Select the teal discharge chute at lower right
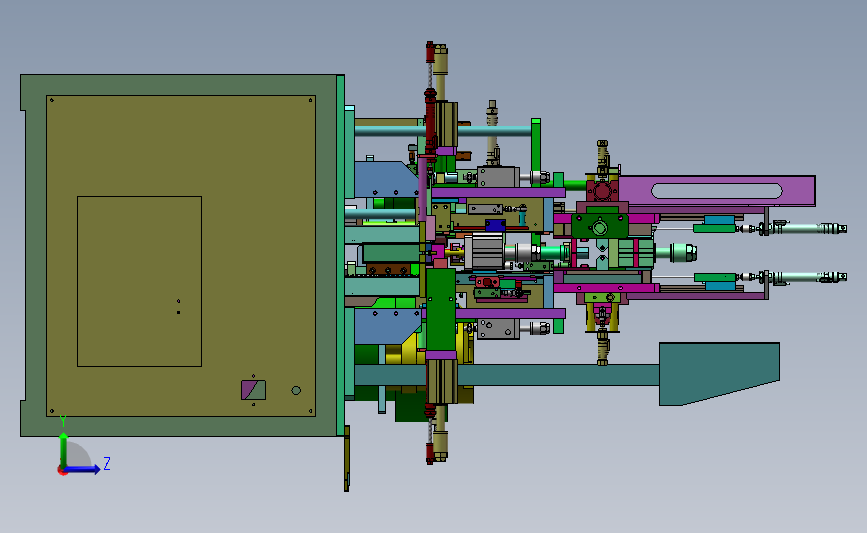 pyautogui.click(x=719, y=374)
